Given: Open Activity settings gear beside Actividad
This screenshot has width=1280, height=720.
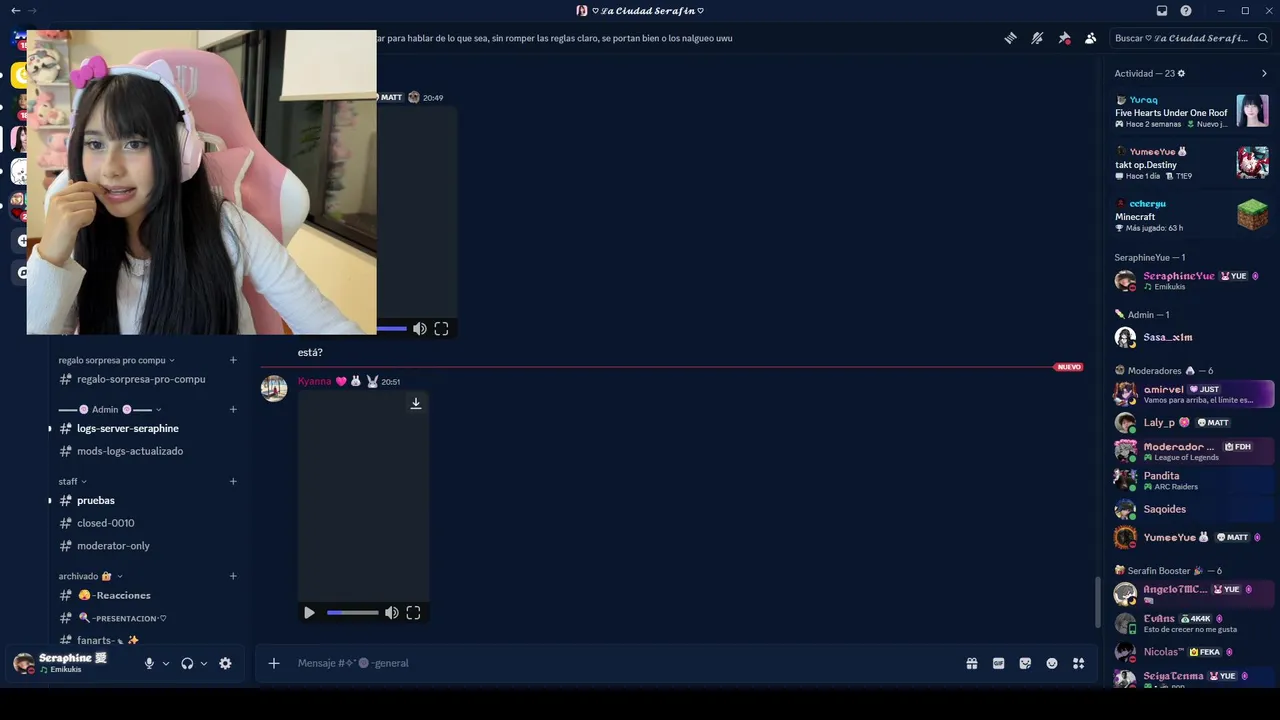Looking at the screenshot, I should pyautogui.click(x=1181, y=73).
